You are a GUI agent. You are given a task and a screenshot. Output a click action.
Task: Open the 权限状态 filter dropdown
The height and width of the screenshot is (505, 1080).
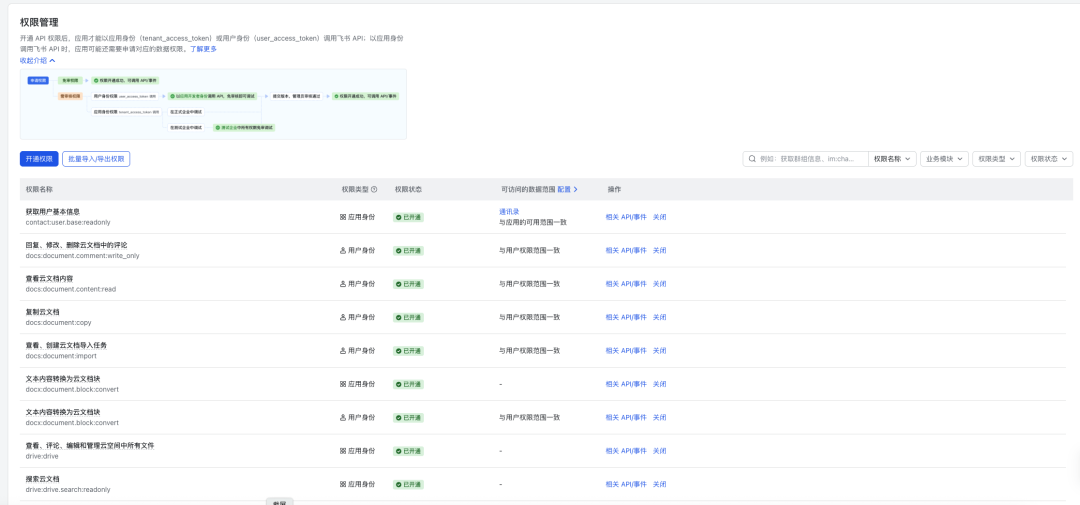1049,159
